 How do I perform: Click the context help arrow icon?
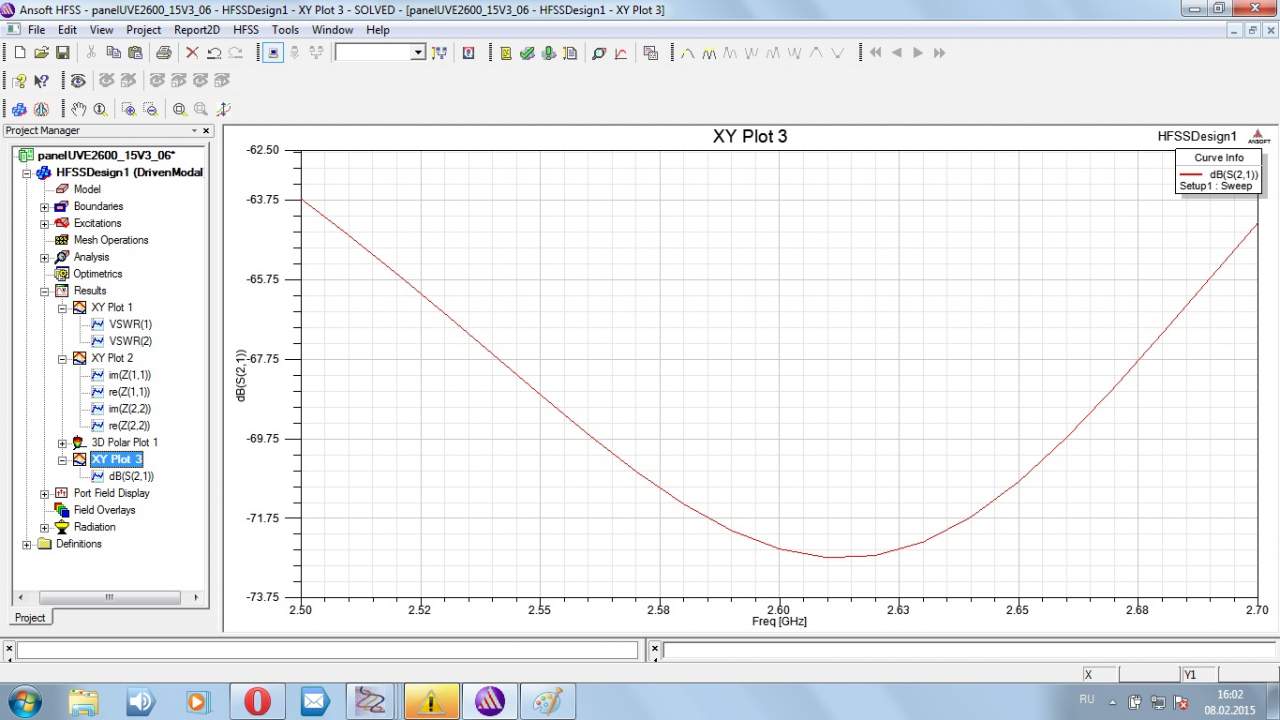[x=41, y=81]
